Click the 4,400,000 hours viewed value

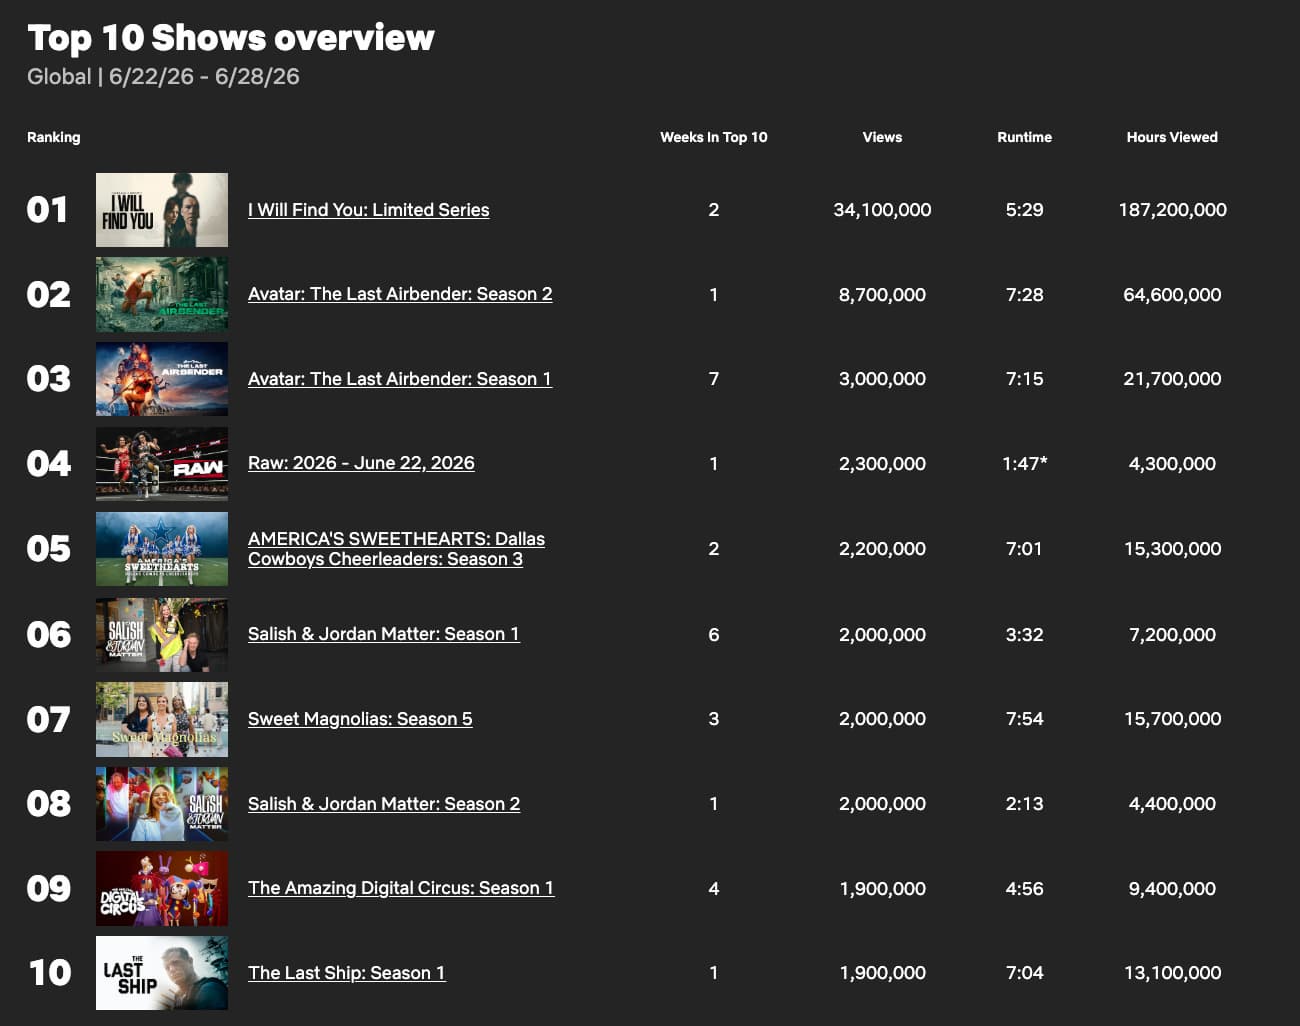click(x=1172, y=804)
